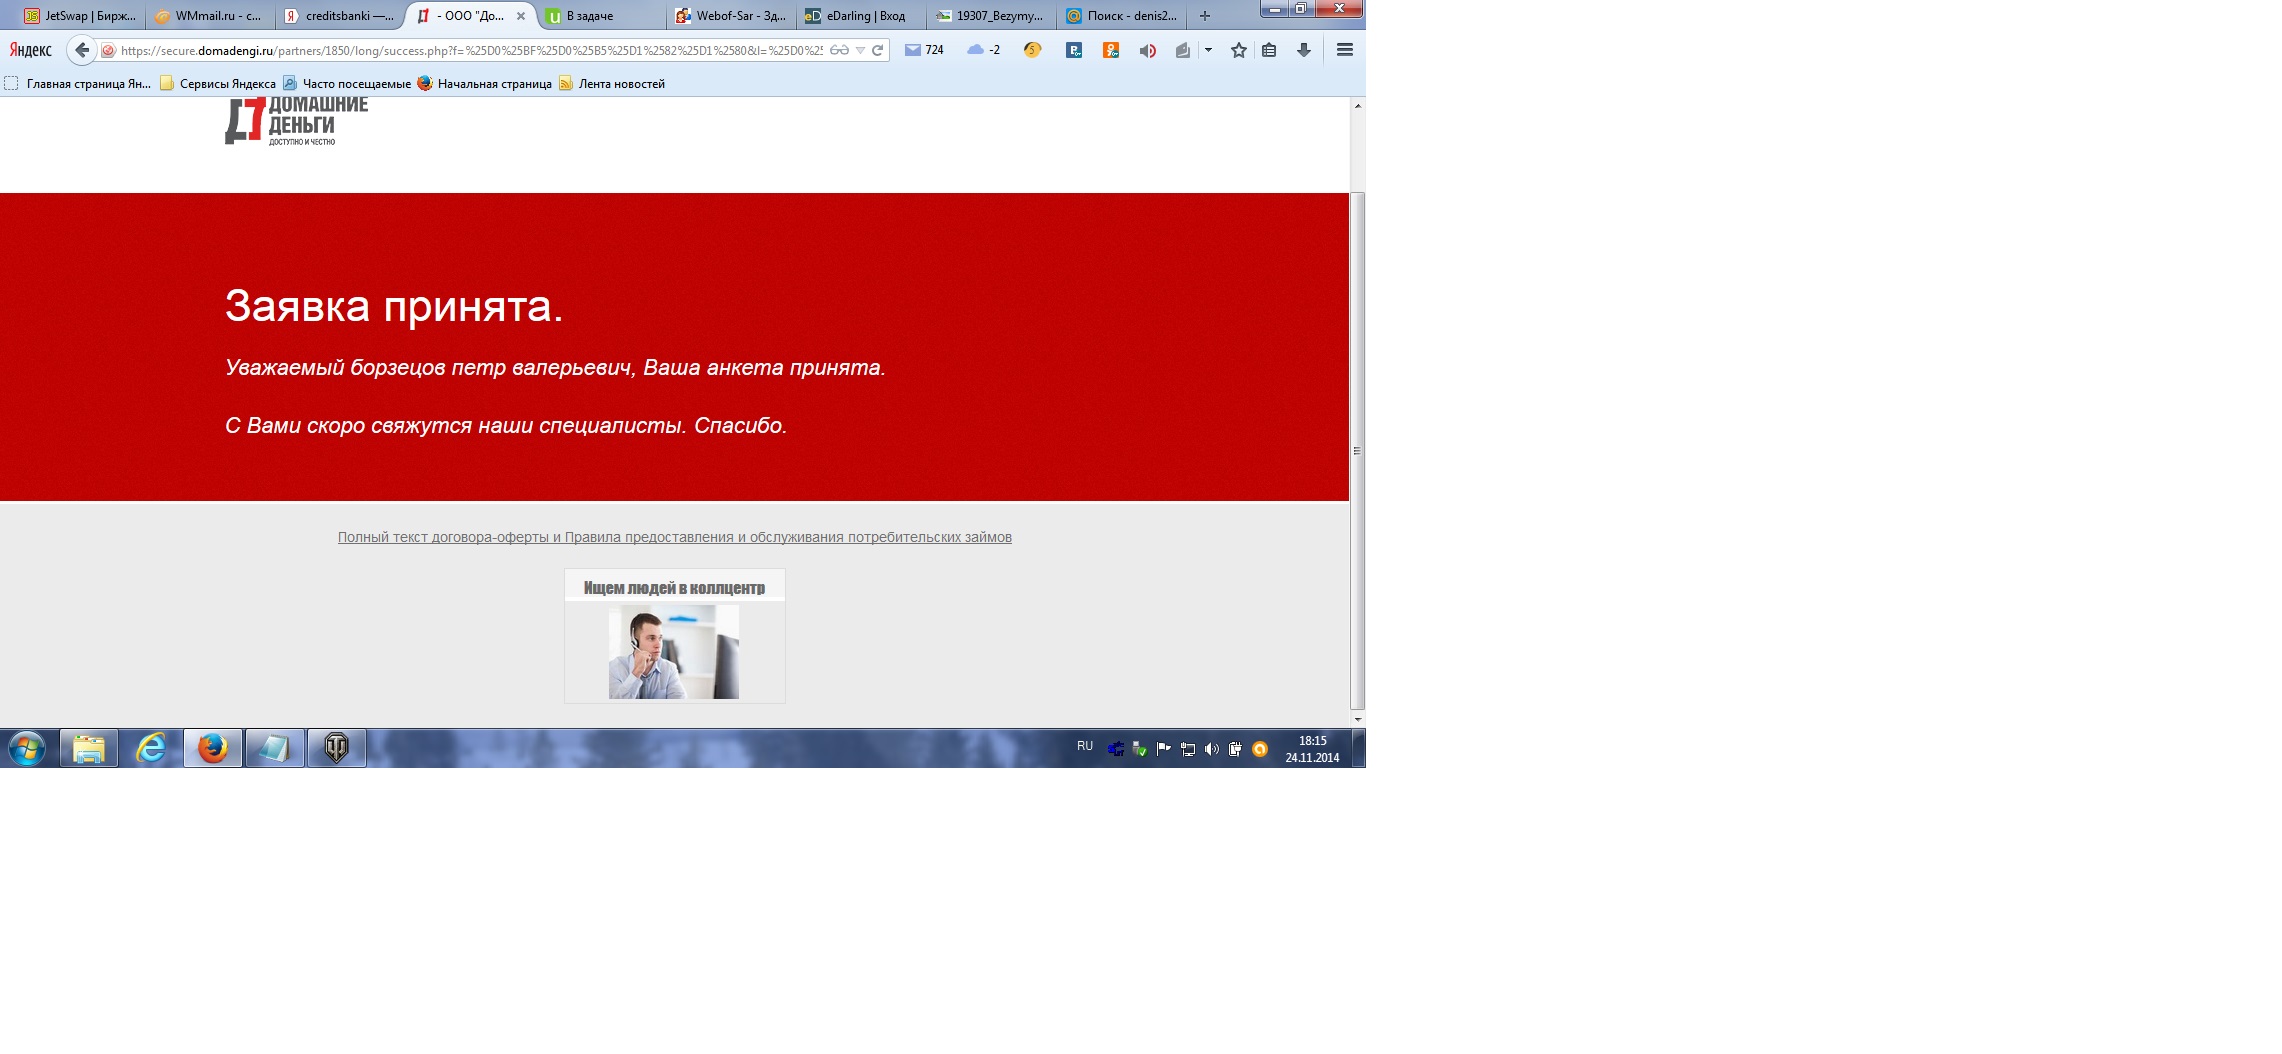
Task: Click the scrollbar down arrow
Action: click(x=1357, y=719)
